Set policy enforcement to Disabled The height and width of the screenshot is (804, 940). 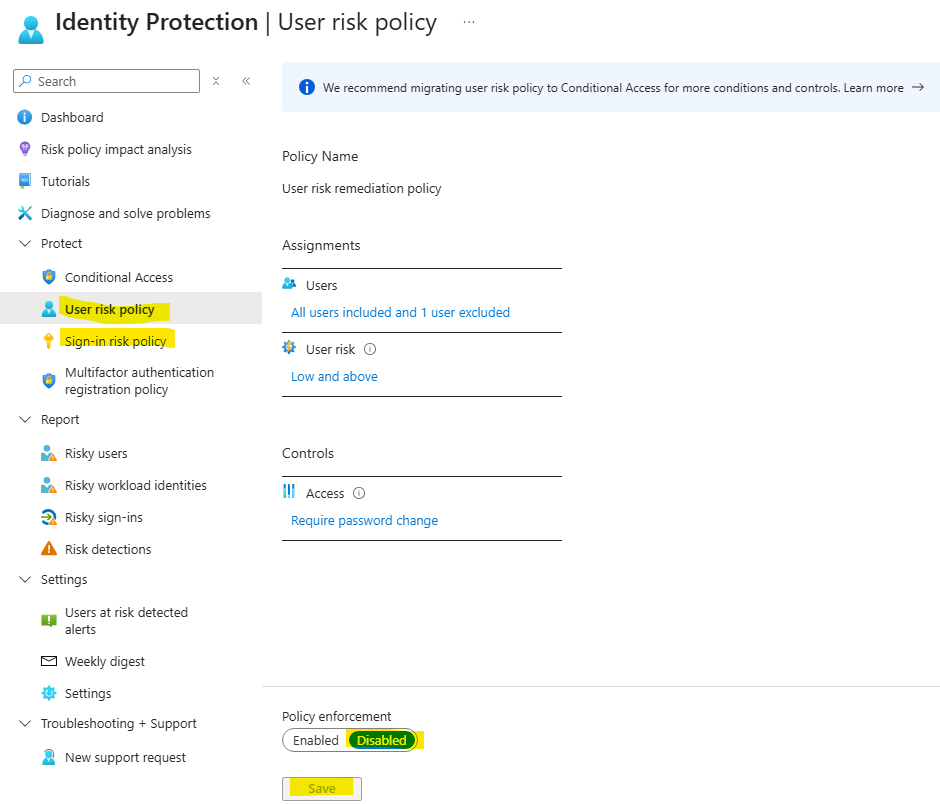381,740
